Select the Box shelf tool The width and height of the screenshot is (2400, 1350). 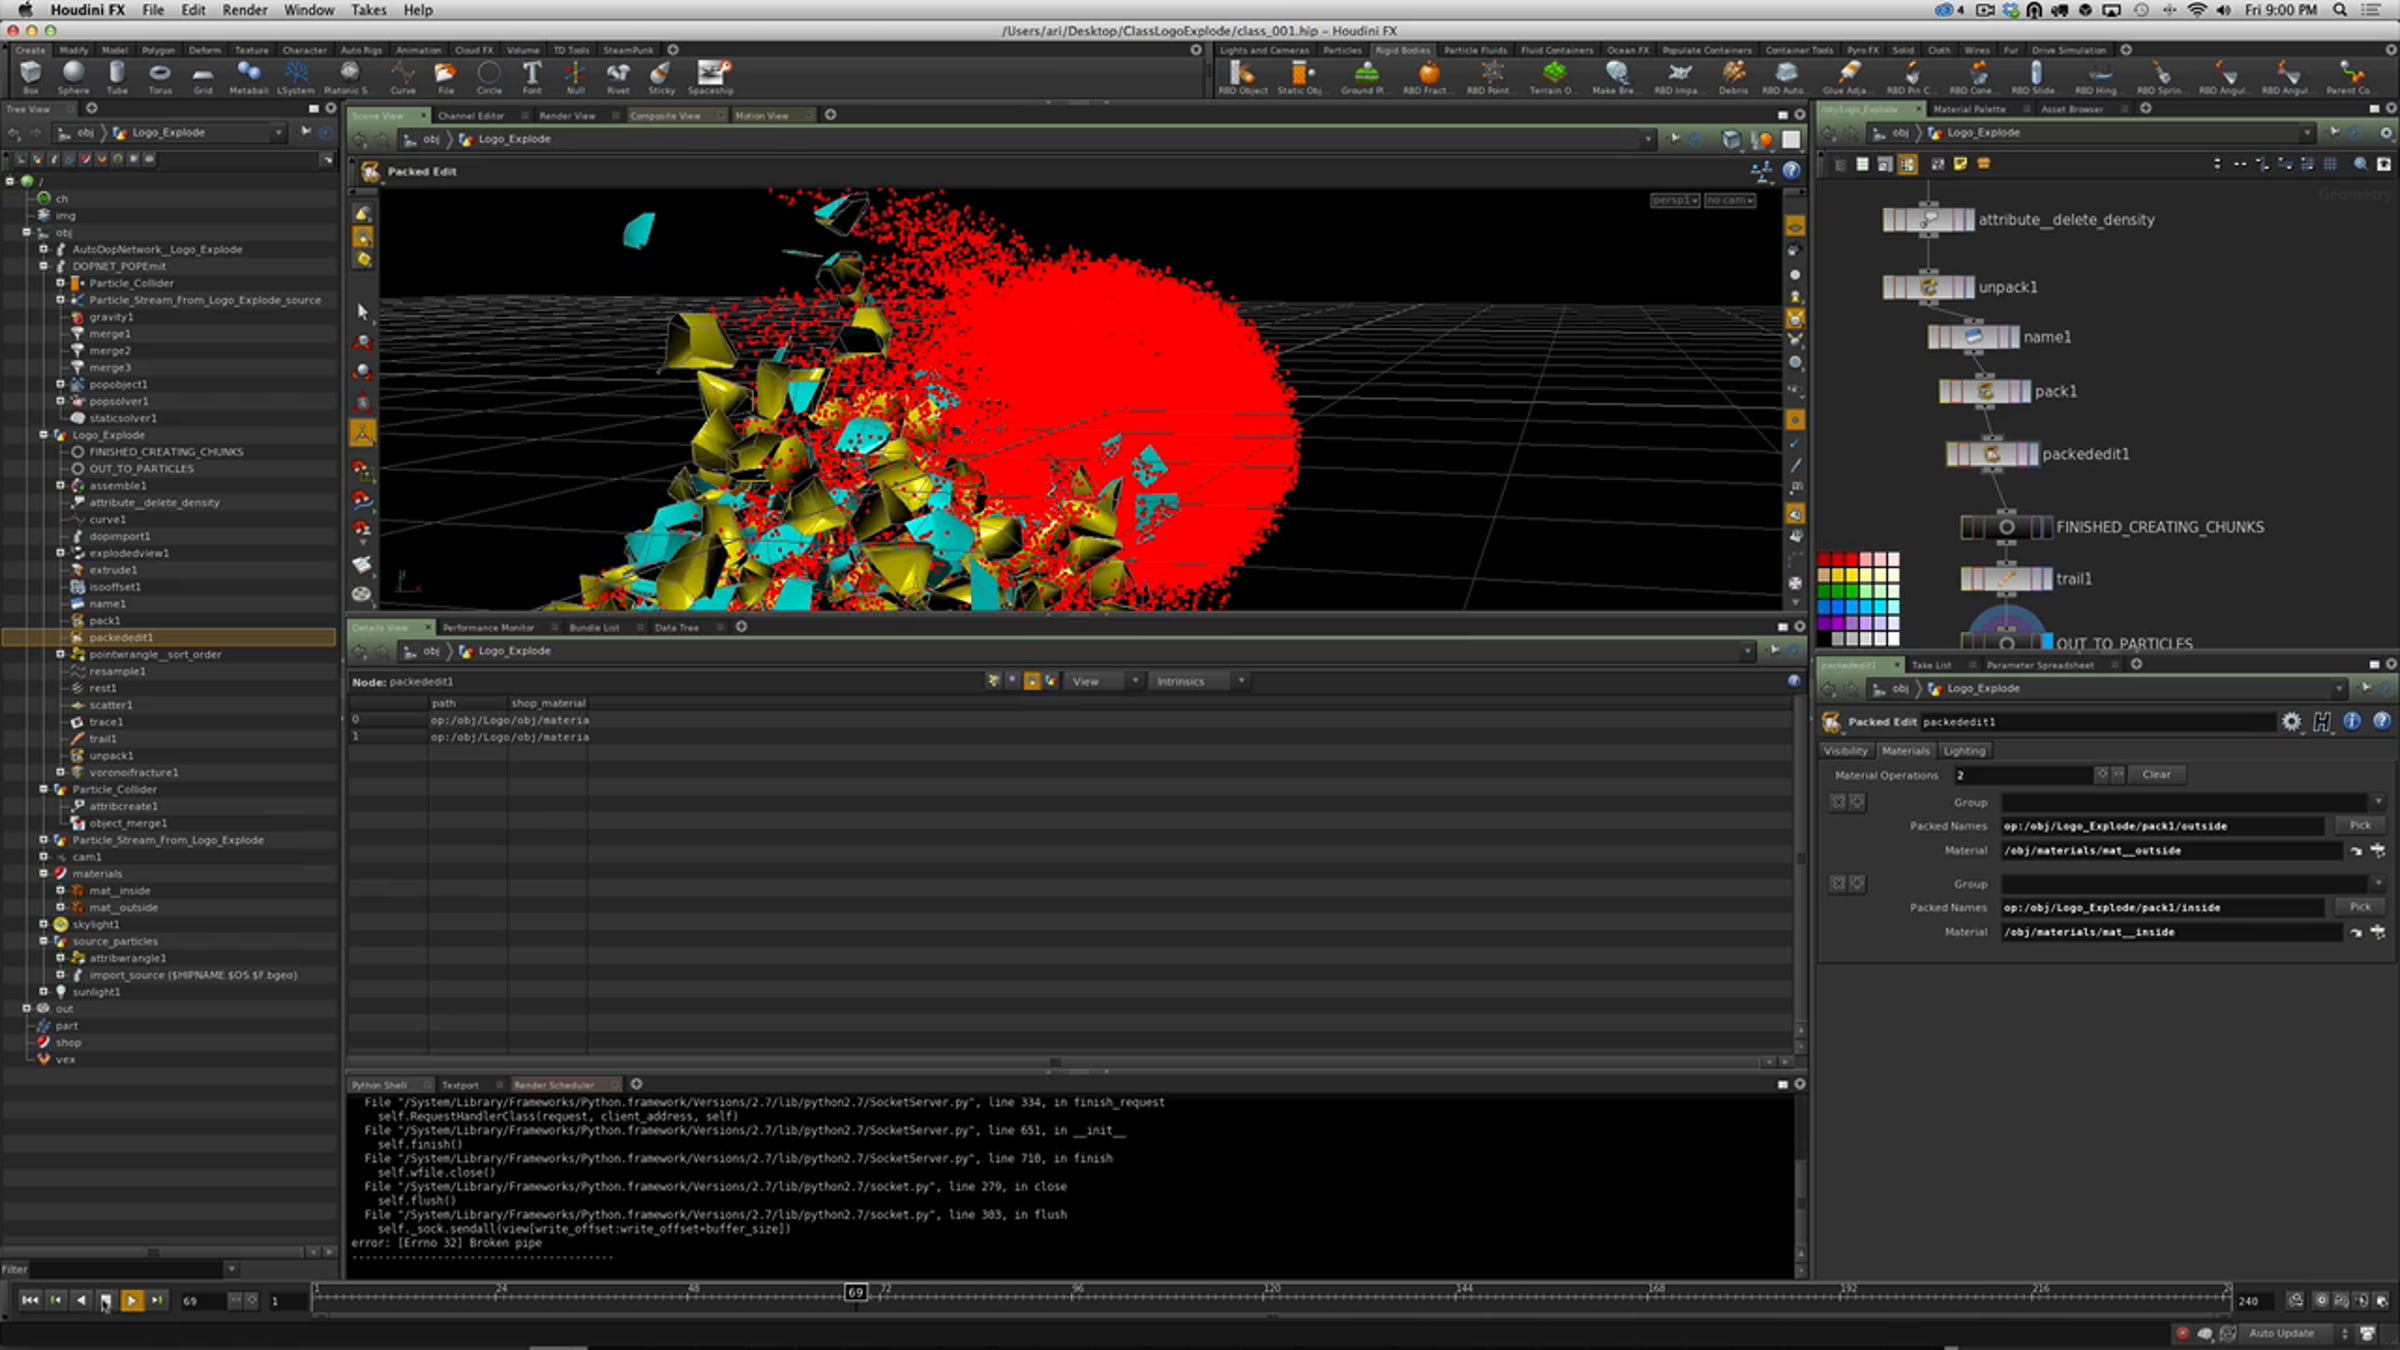point(31,77)
